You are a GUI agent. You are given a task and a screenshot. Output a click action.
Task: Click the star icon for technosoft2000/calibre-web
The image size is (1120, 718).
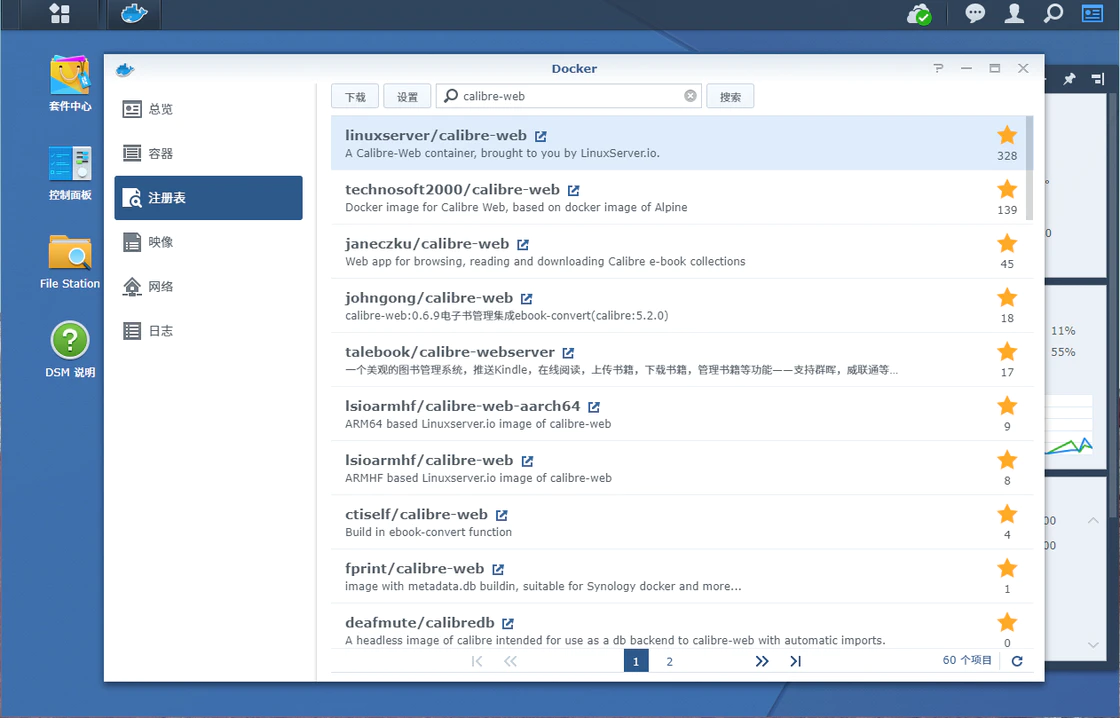[1006, 189]
